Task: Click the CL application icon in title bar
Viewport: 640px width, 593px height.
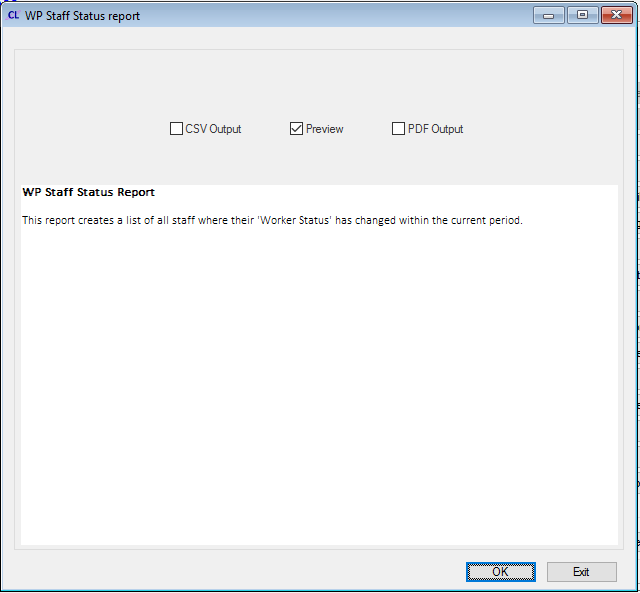Action: (13, 16)
